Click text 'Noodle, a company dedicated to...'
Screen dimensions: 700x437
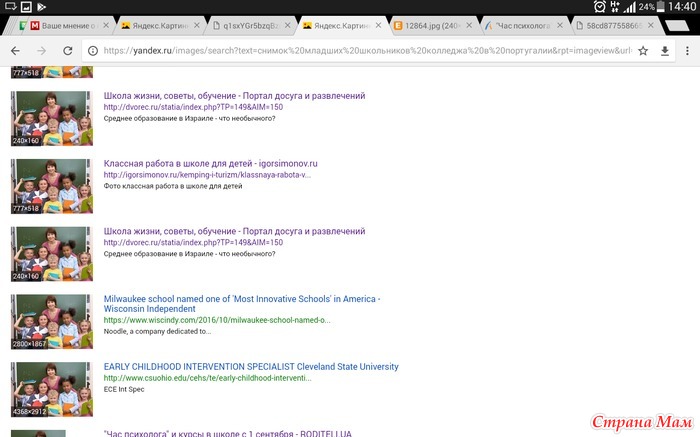pos(157,332)
